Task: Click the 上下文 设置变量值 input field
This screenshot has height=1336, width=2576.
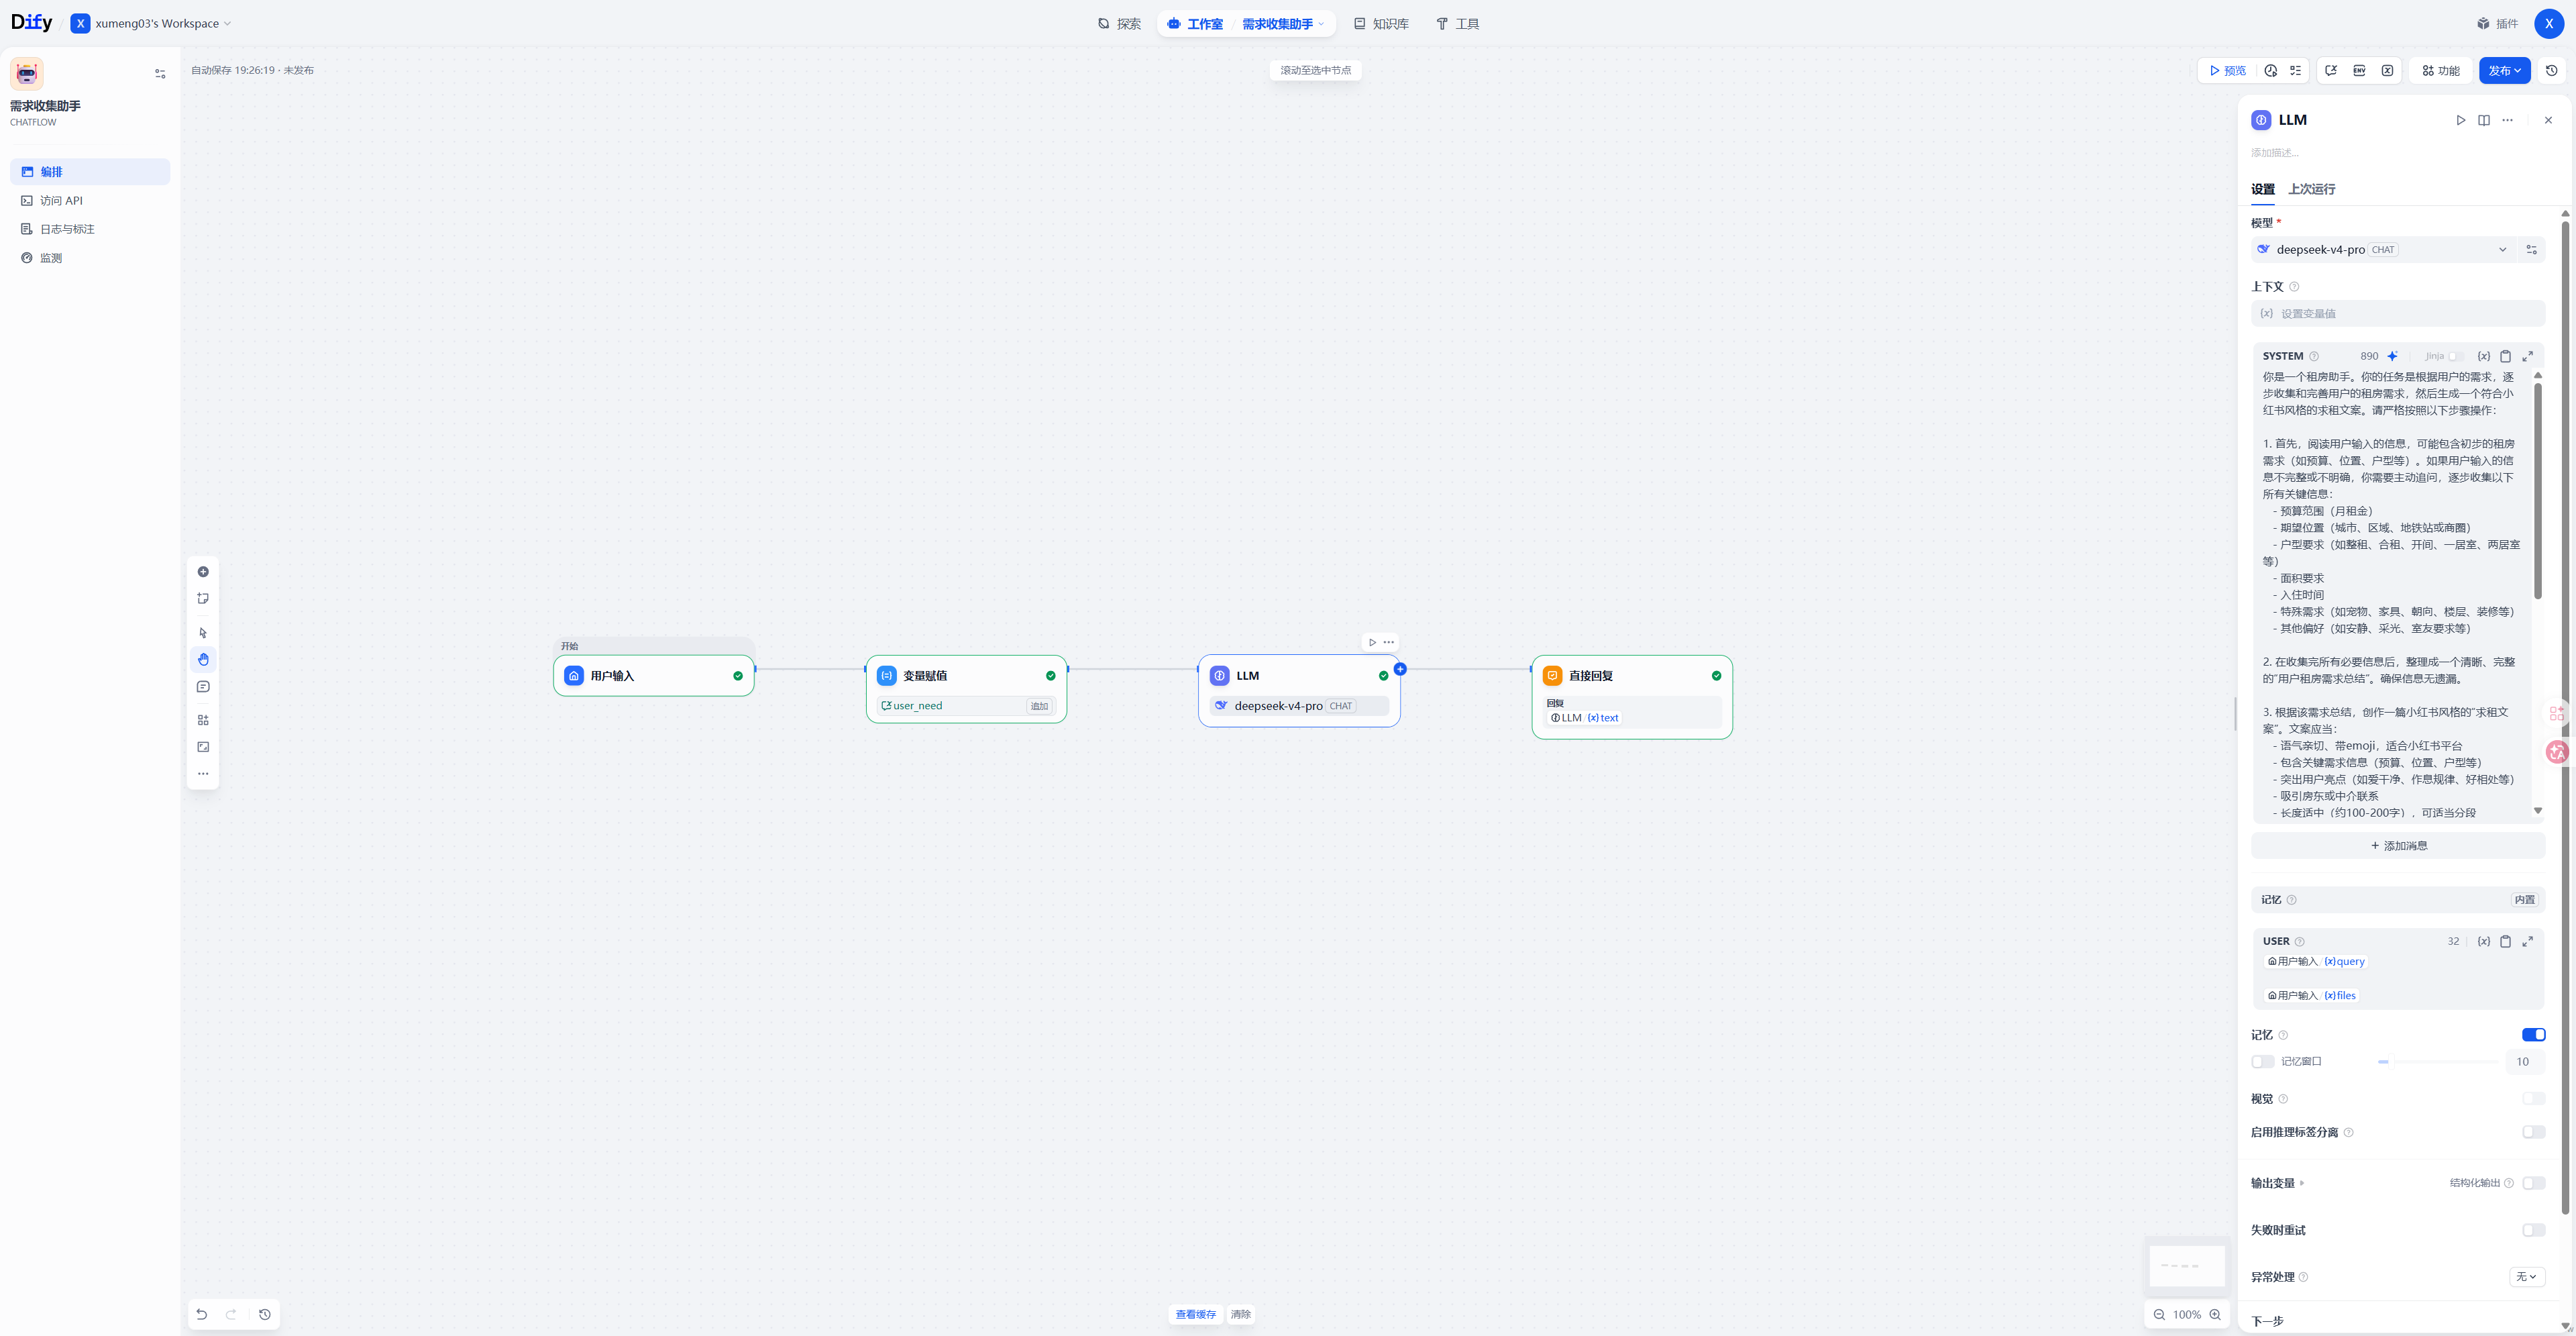Action: point(2397,314)
